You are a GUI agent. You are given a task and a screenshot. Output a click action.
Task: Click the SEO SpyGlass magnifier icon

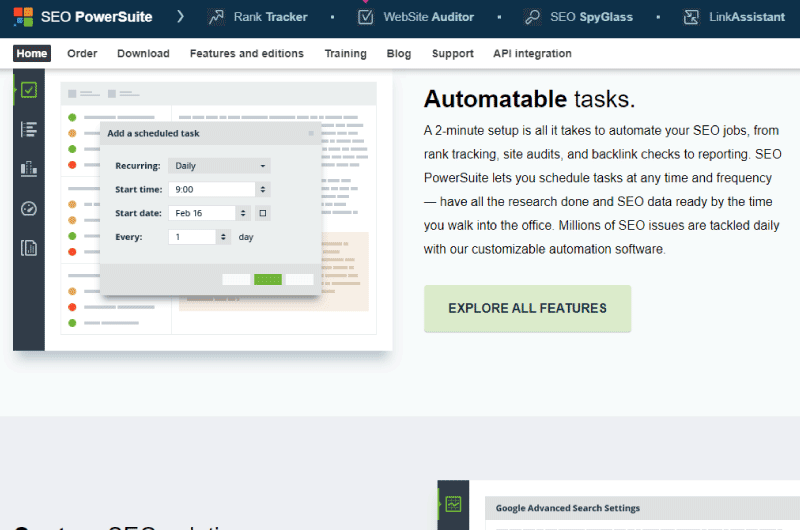coord(533,17)
